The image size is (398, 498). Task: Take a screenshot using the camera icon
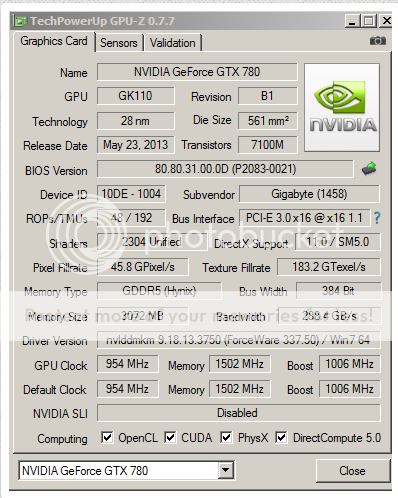tap(378, 41)
